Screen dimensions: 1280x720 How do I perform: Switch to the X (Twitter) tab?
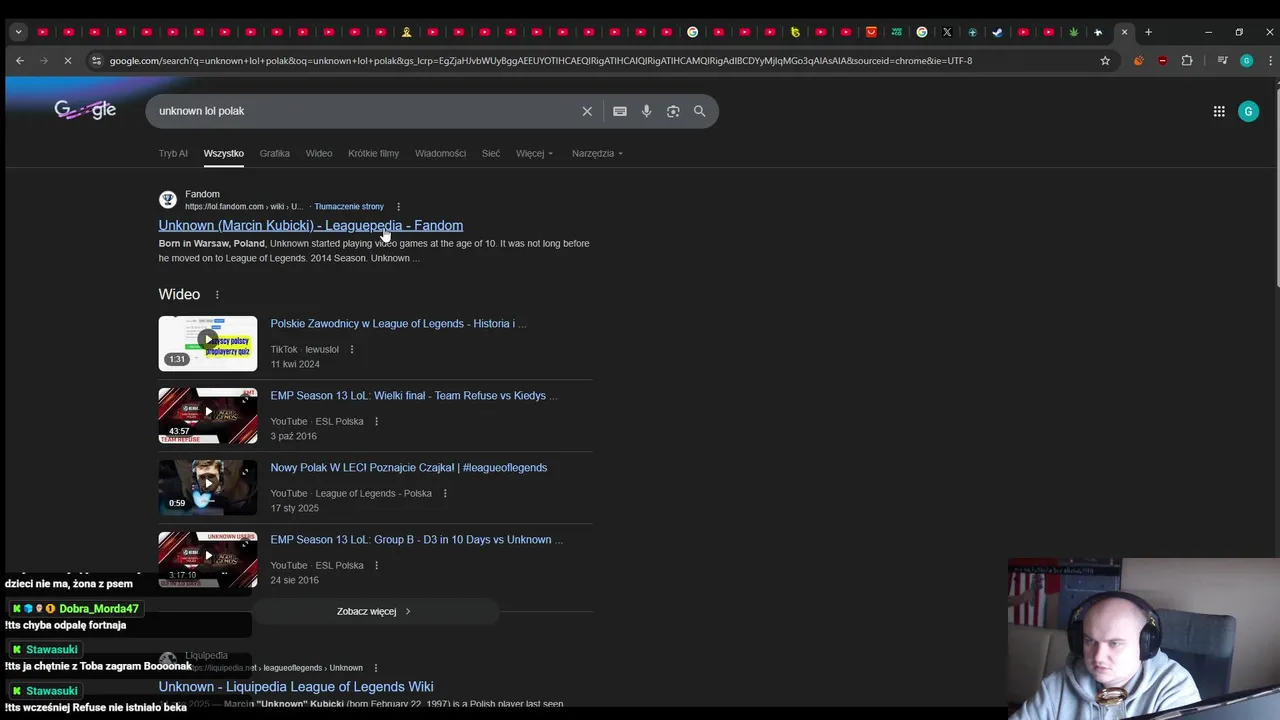coord(947,32)
